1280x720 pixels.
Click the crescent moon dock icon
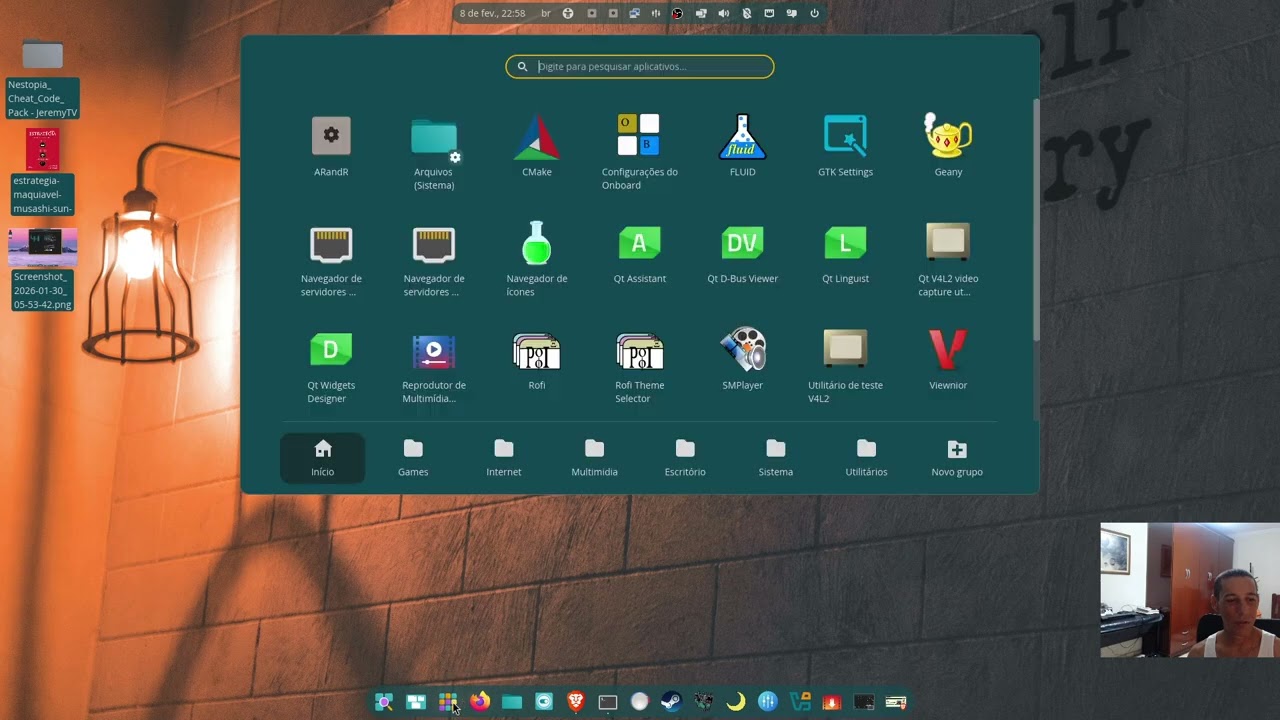(736, 702)
